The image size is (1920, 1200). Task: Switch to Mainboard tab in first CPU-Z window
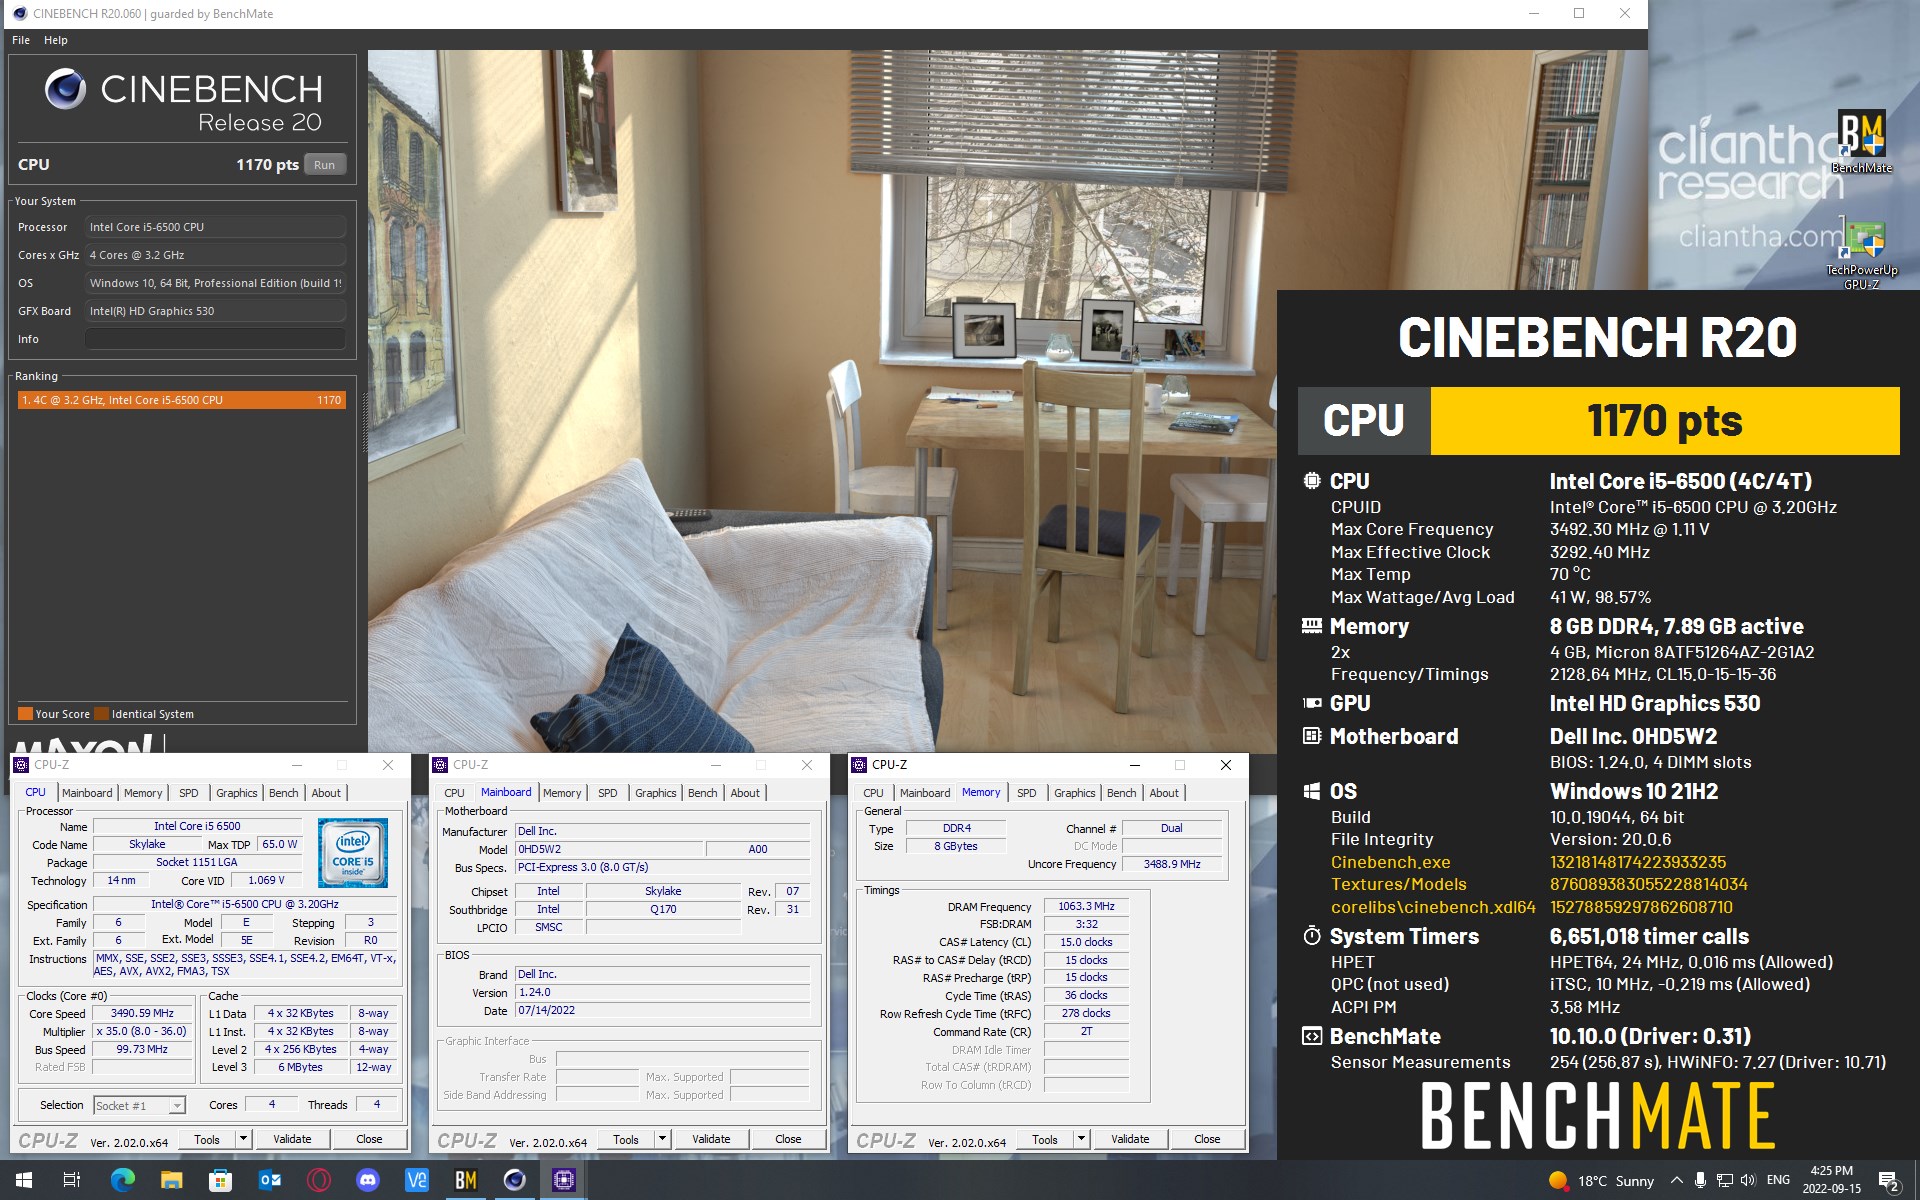87,793
